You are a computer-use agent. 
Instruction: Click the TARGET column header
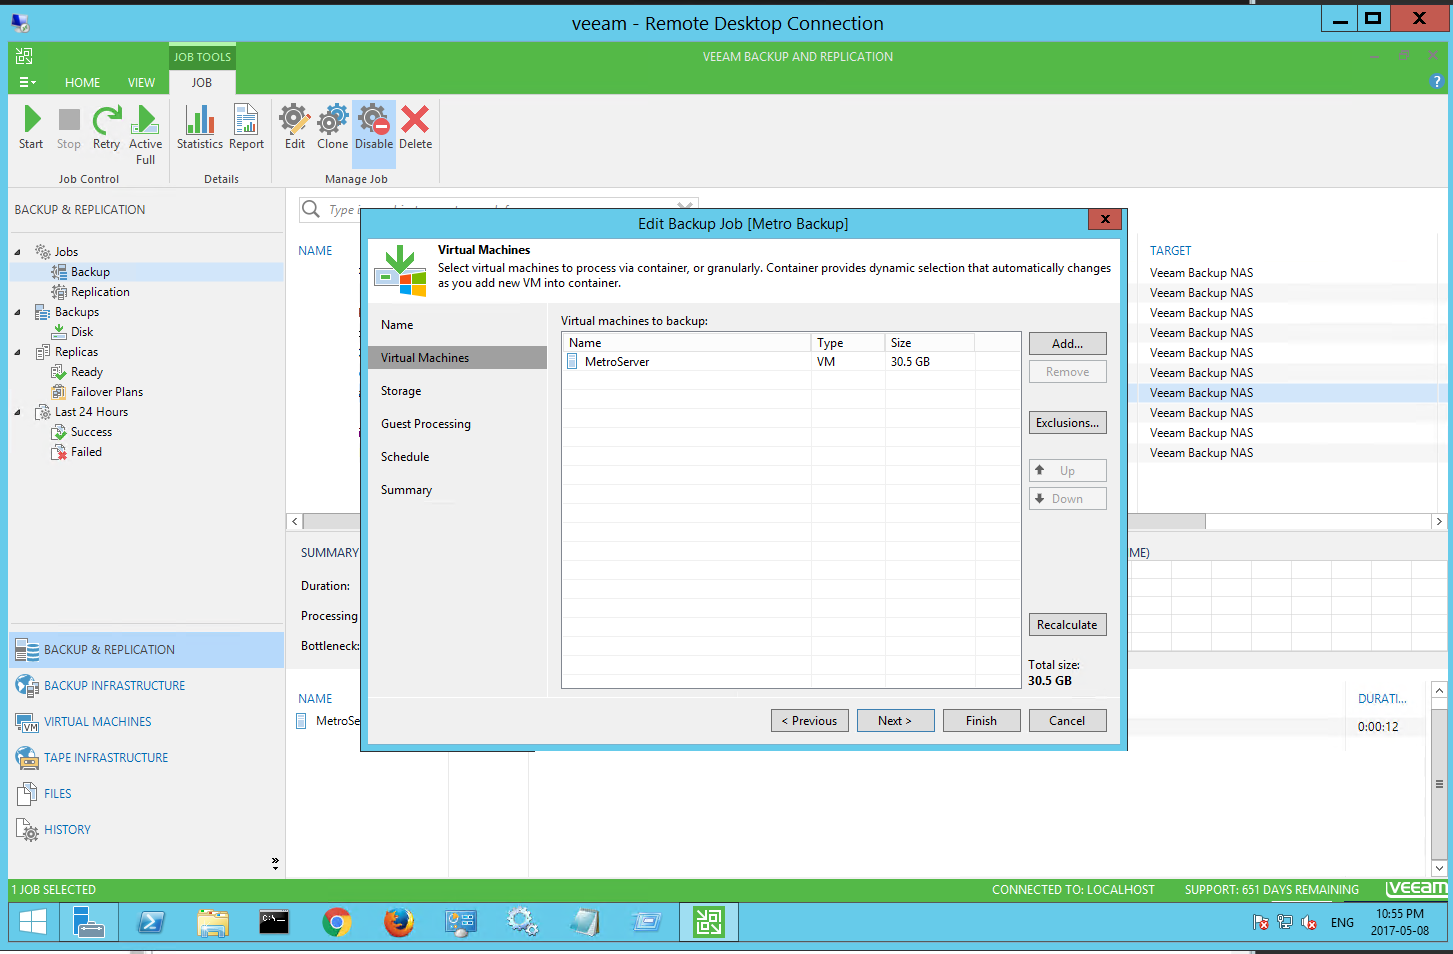tap(1170, 251)
